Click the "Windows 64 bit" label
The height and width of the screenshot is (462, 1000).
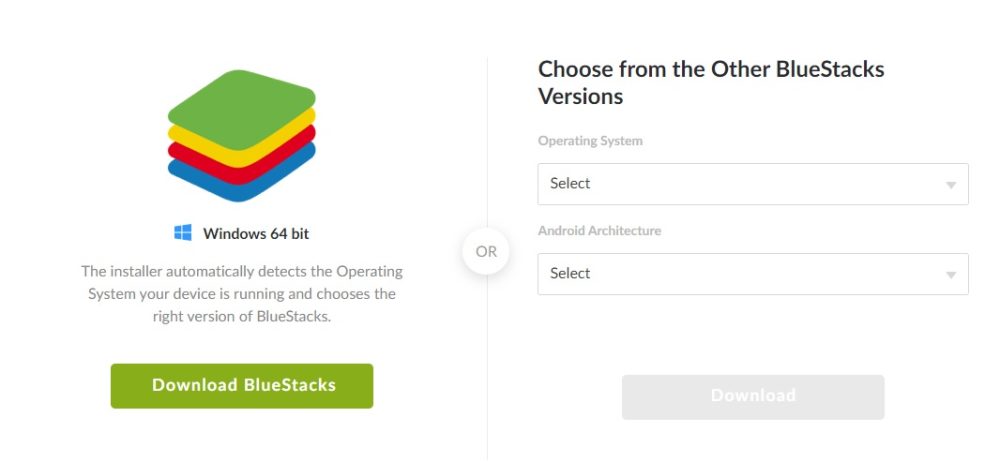pos(256,234)
